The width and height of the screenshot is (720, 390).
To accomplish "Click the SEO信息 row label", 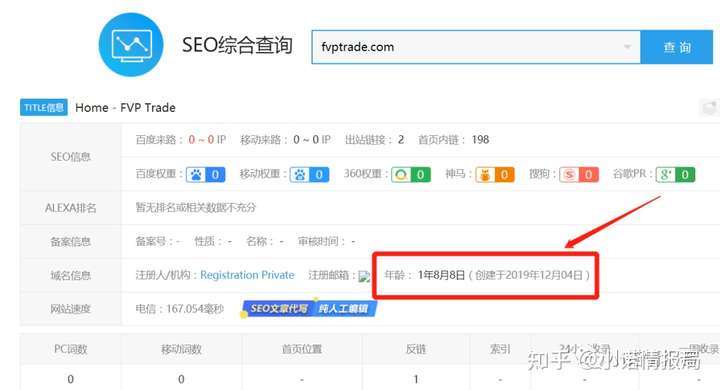I will click(70, 157).
